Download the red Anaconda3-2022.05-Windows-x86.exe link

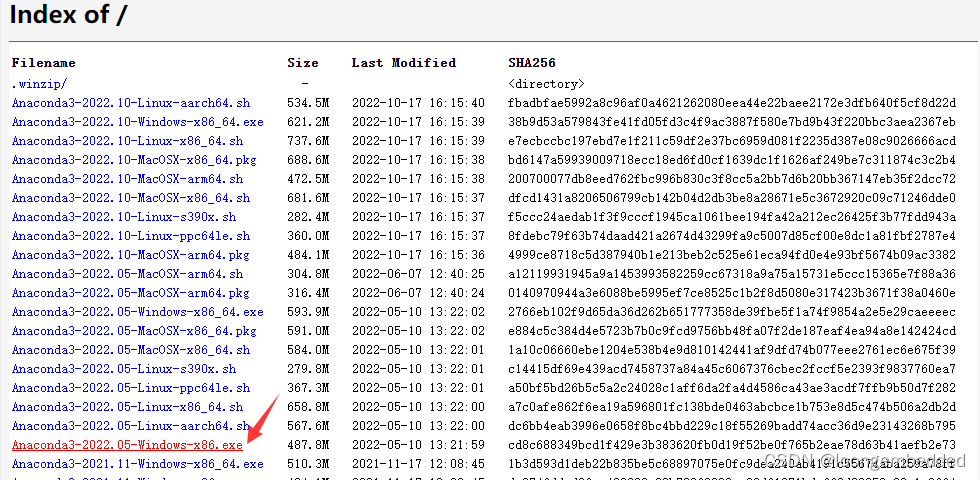127,445
